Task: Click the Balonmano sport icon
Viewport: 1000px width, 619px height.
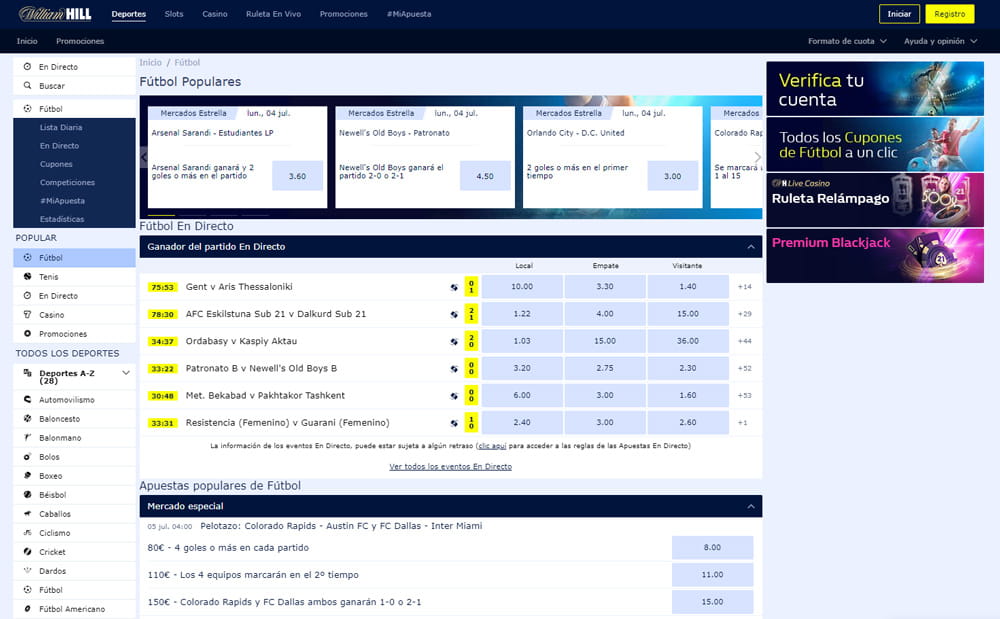Action: point(27,437)
